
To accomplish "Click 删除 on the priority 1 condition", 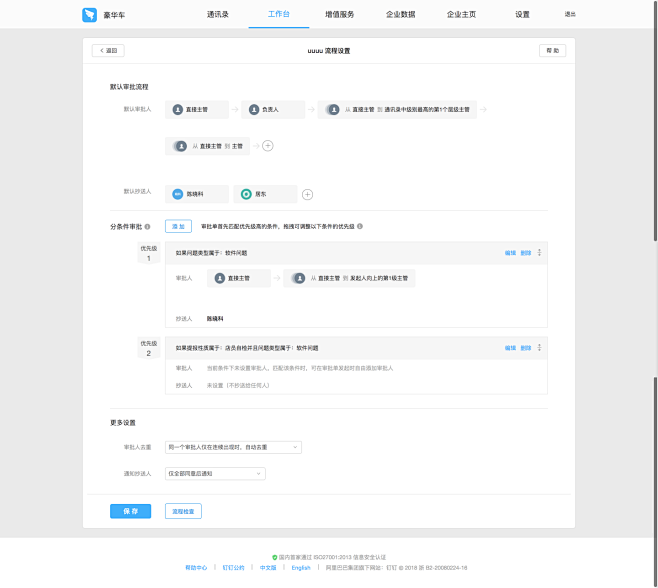I will tap(526, 253).
